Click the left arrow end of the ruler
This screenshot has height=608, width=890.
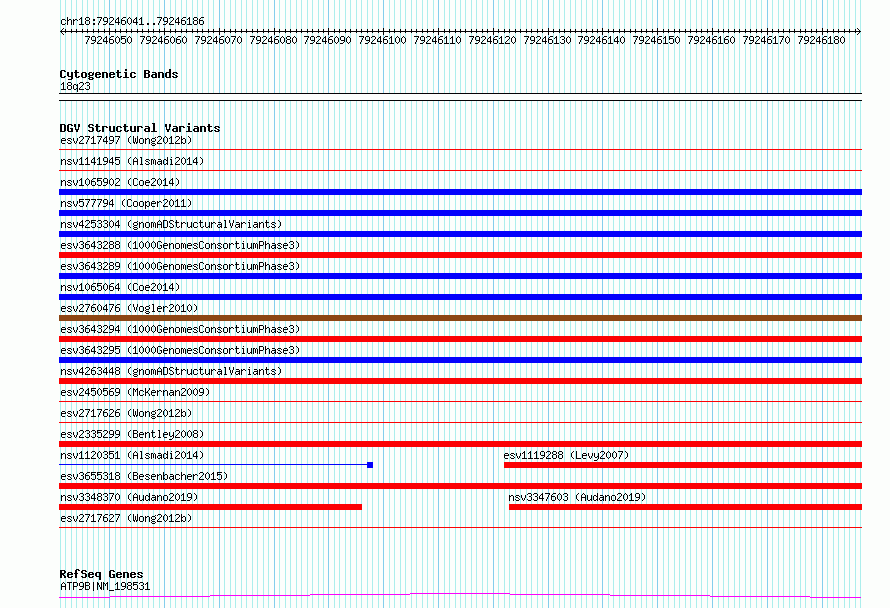tap(62, 31)
